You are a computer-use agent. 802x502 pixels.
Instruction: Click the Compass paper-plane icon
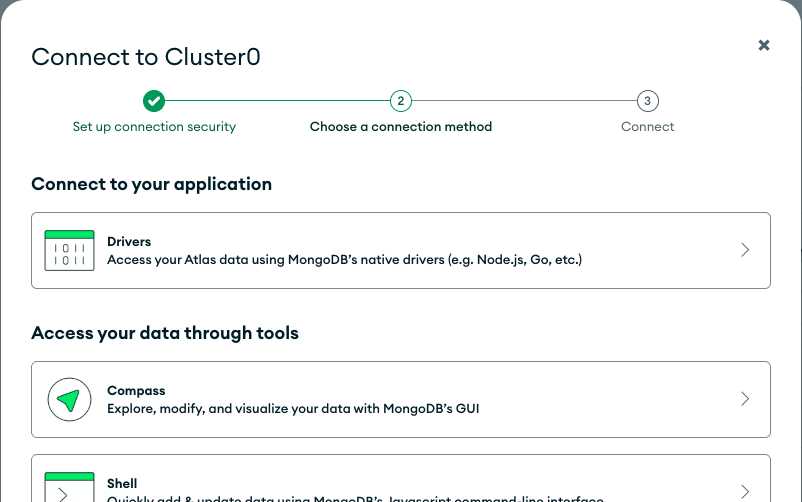70,399
